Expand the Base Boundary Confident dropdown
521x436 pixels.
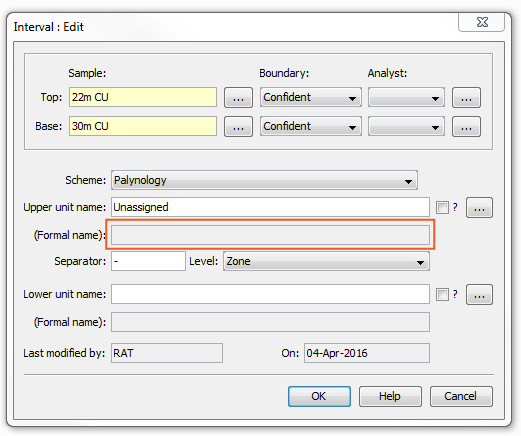[311, 126]
